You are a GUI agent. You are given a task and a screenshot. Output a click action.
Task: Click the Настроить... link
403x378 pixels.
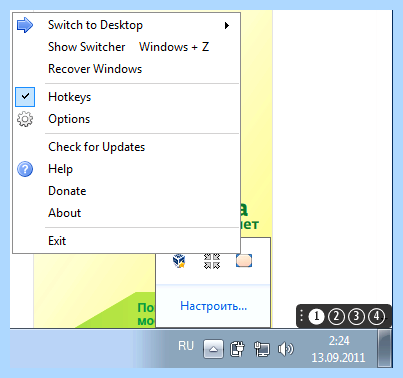point(214,306)
